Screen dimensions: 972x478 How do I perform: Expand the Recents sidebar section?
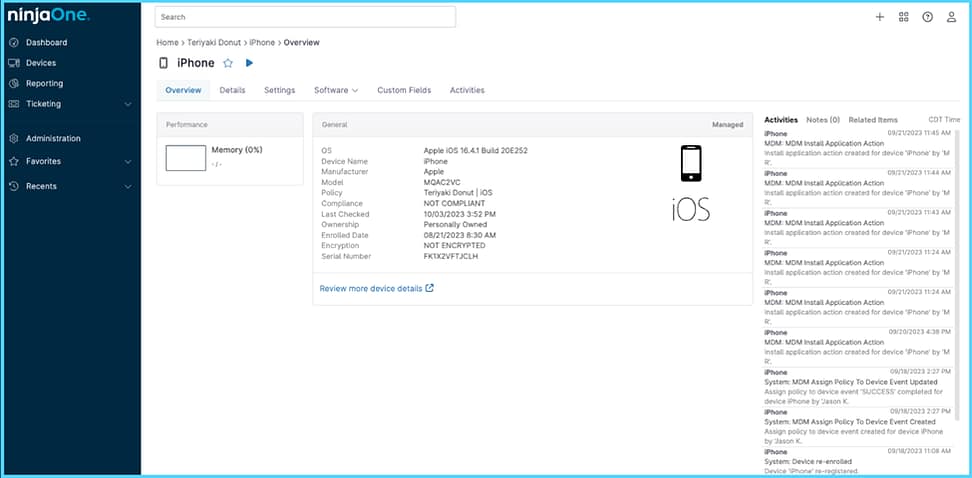tap(127, 186)
